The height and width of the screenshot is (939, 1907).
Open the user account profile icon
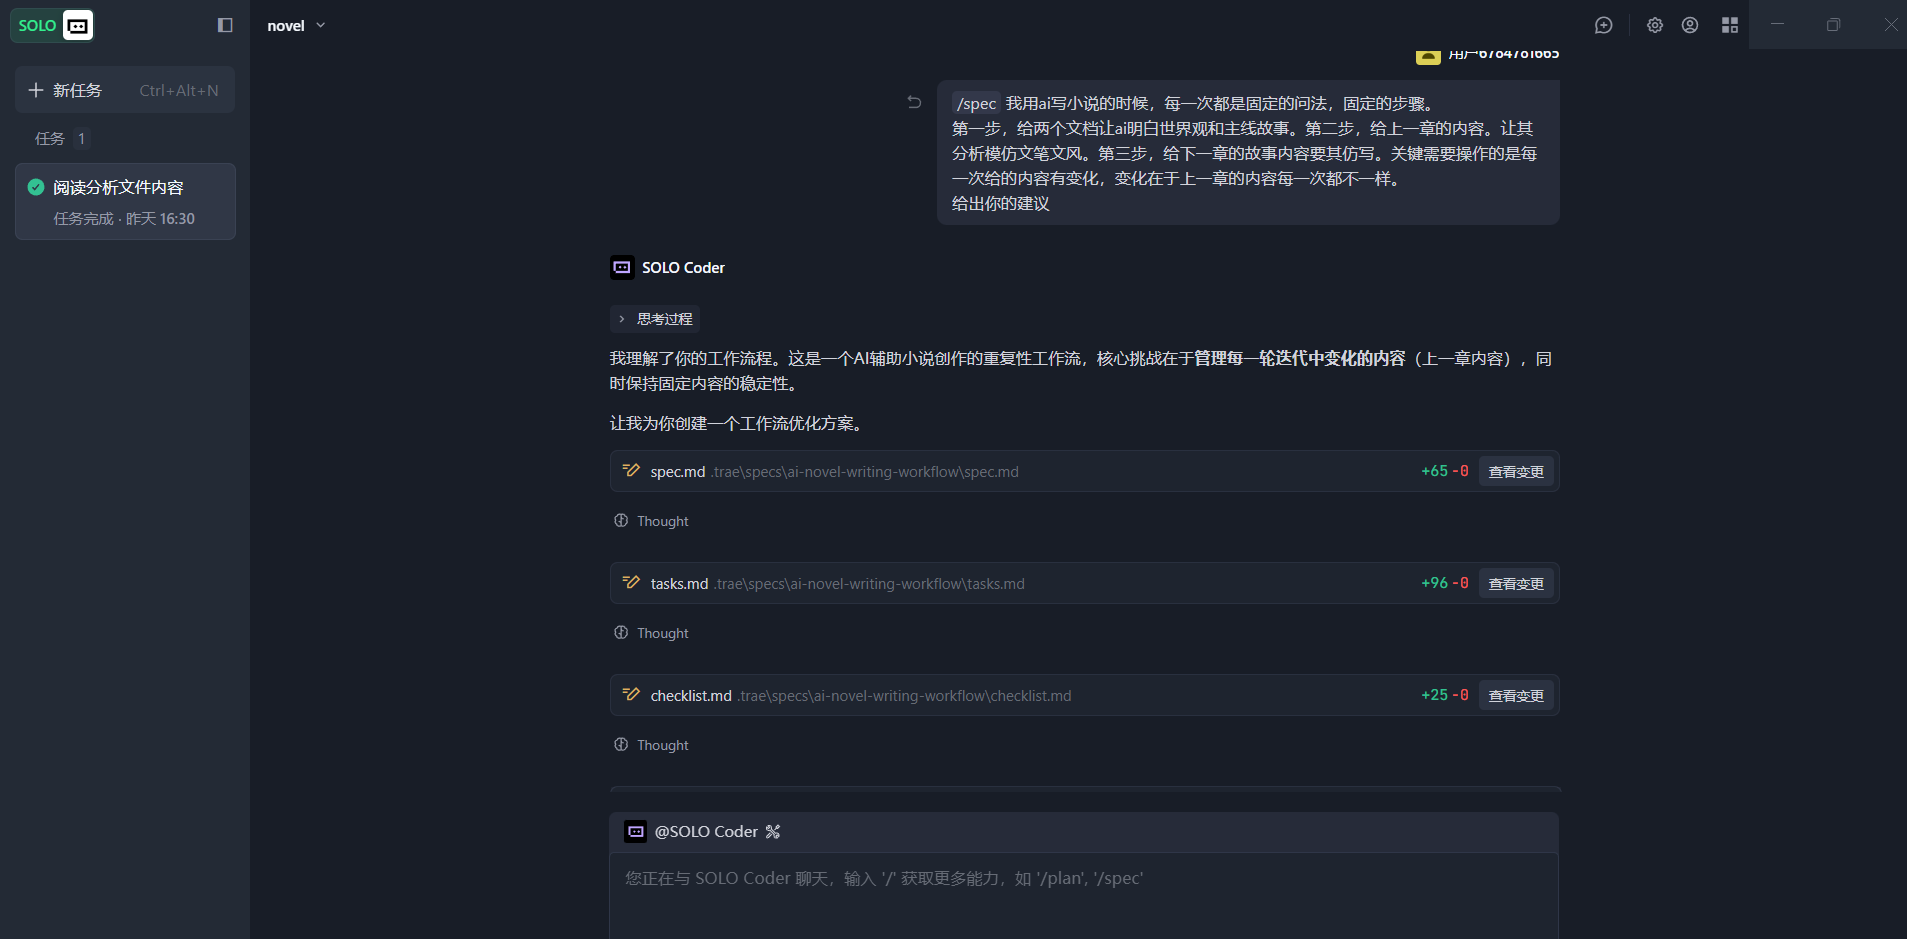click(x=1689, y=25)
